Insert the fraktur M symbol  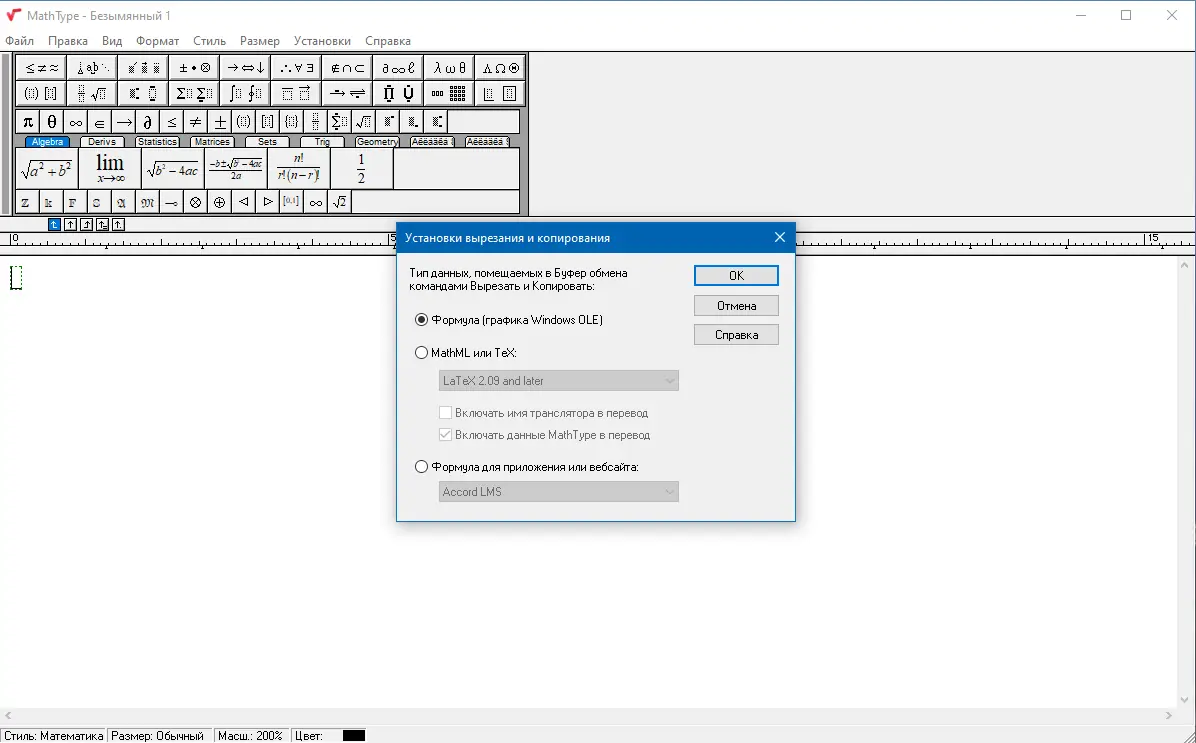147,202
